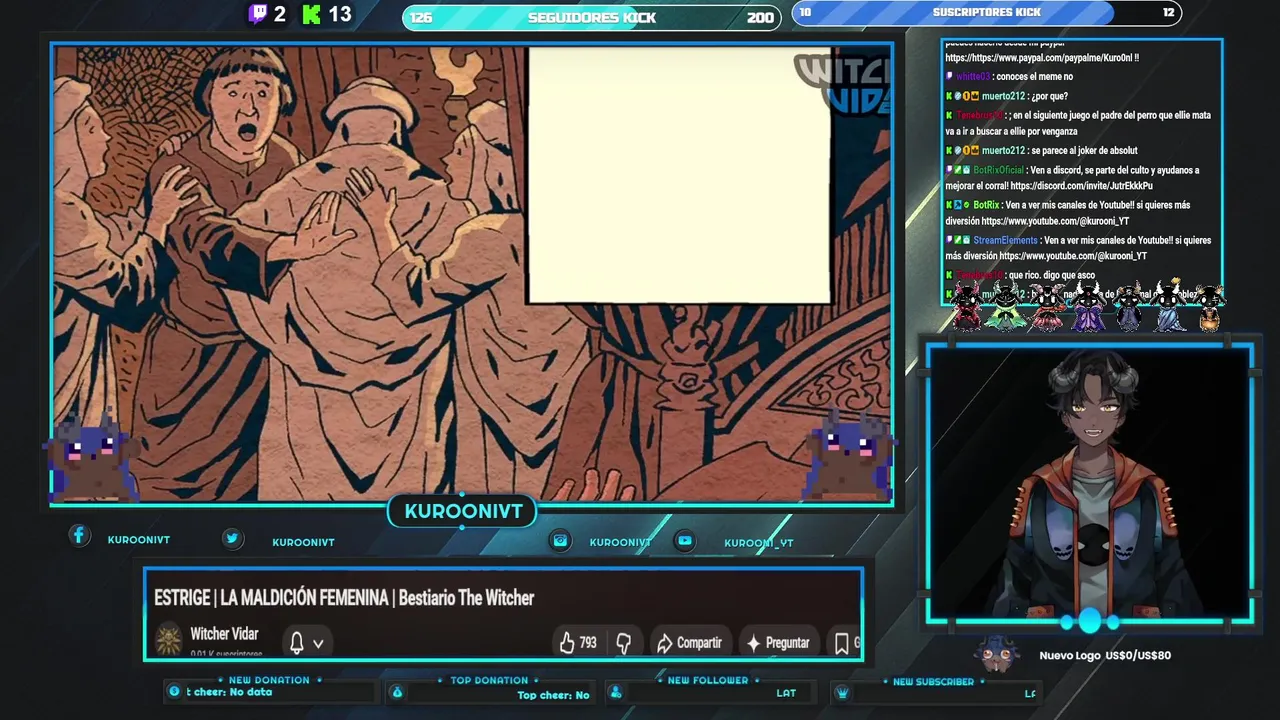The height and width of the screenshot is (720, 1280).
Task: Click the blank white comic panel in video
Action: [679, 175]
